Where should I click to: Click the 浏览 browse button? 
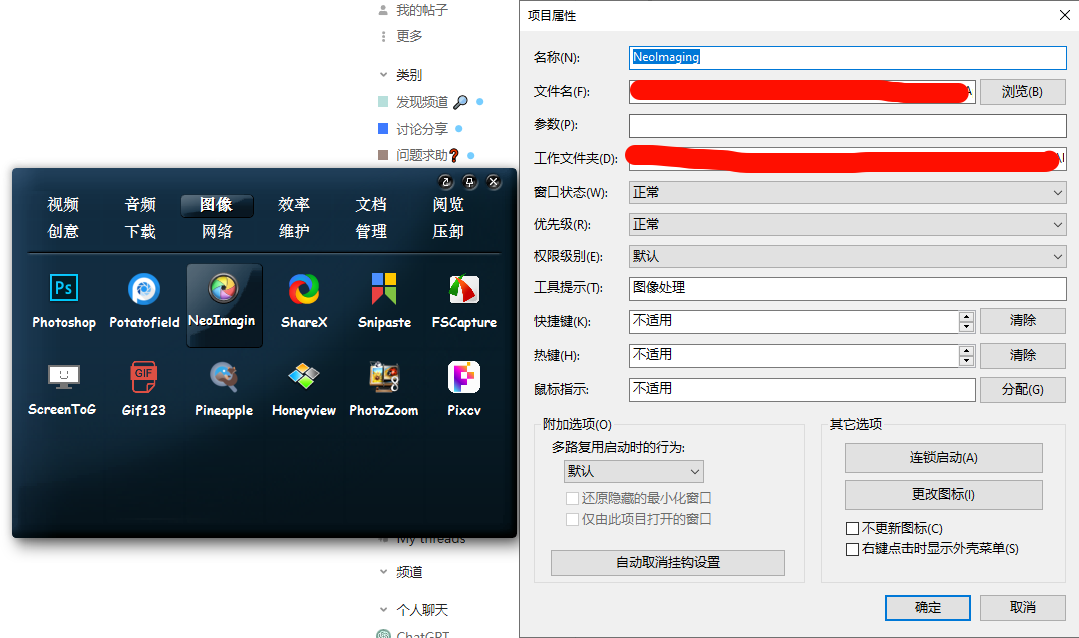point(1022,92)
